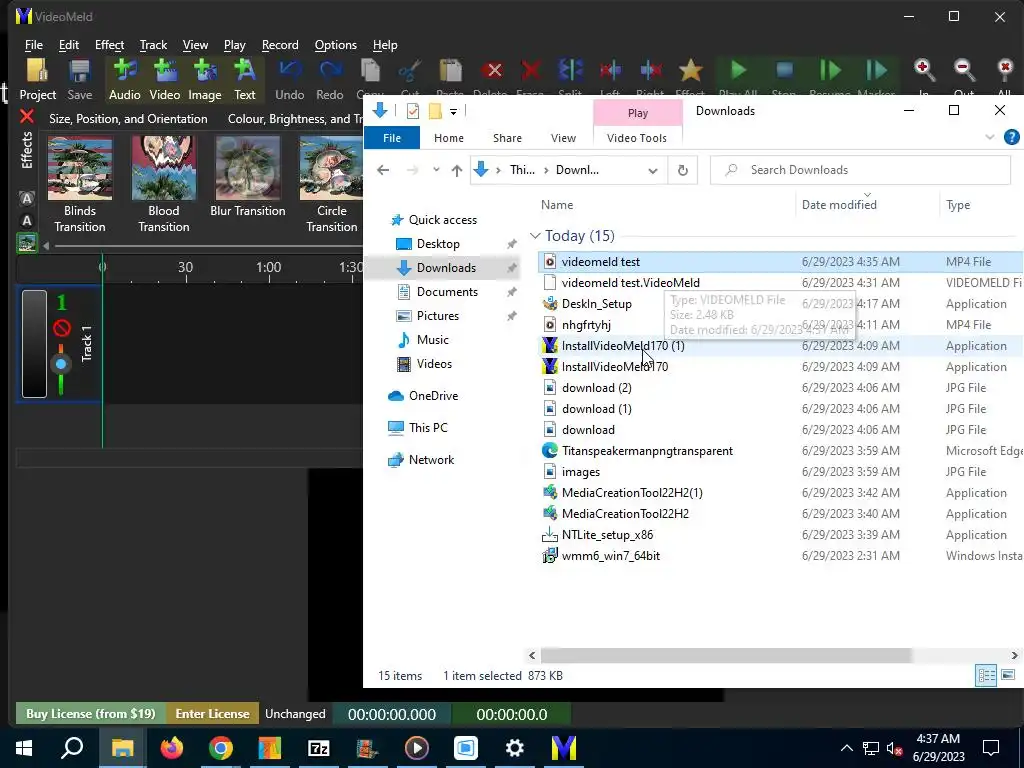The width and height of the screenshot is (1024, 768).
Task: Click the trim Left toolbar icon
Action: coord(610,71)
